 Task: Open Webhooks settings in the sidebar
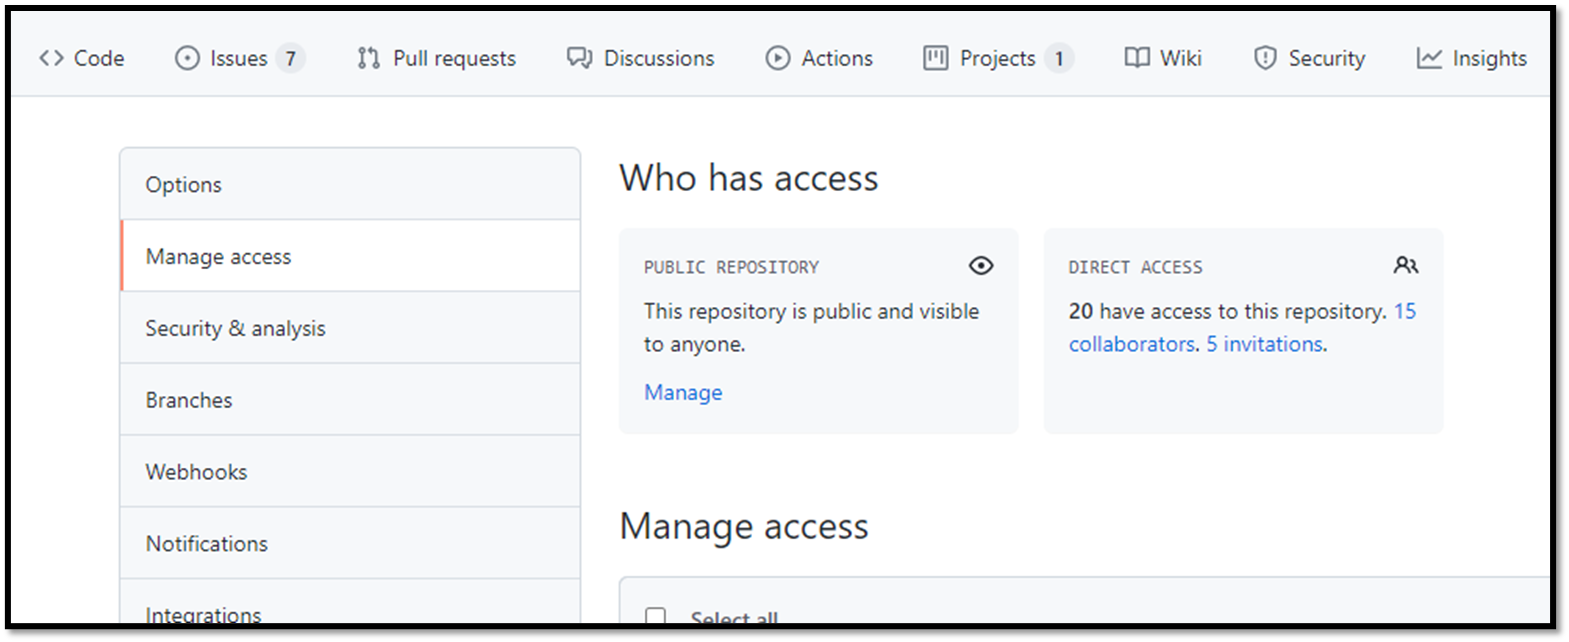point(350,471)
